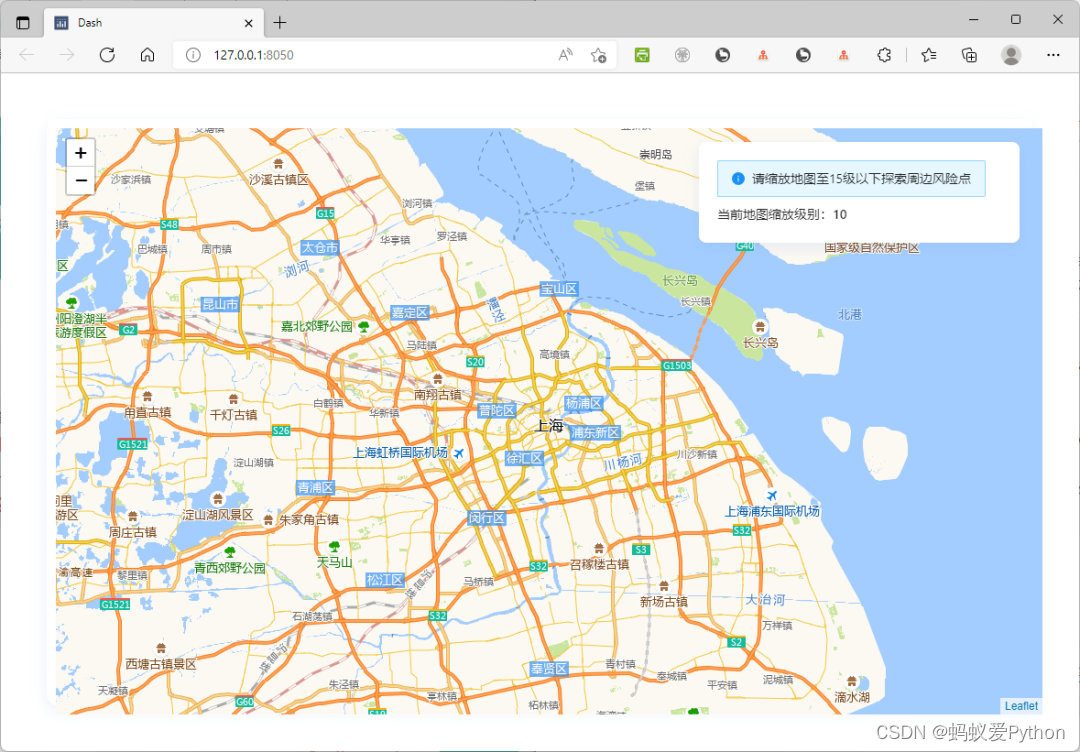Open the browser profile avatar
Viewport: 1080px width, 752px height.
(x=1011, y=55)
